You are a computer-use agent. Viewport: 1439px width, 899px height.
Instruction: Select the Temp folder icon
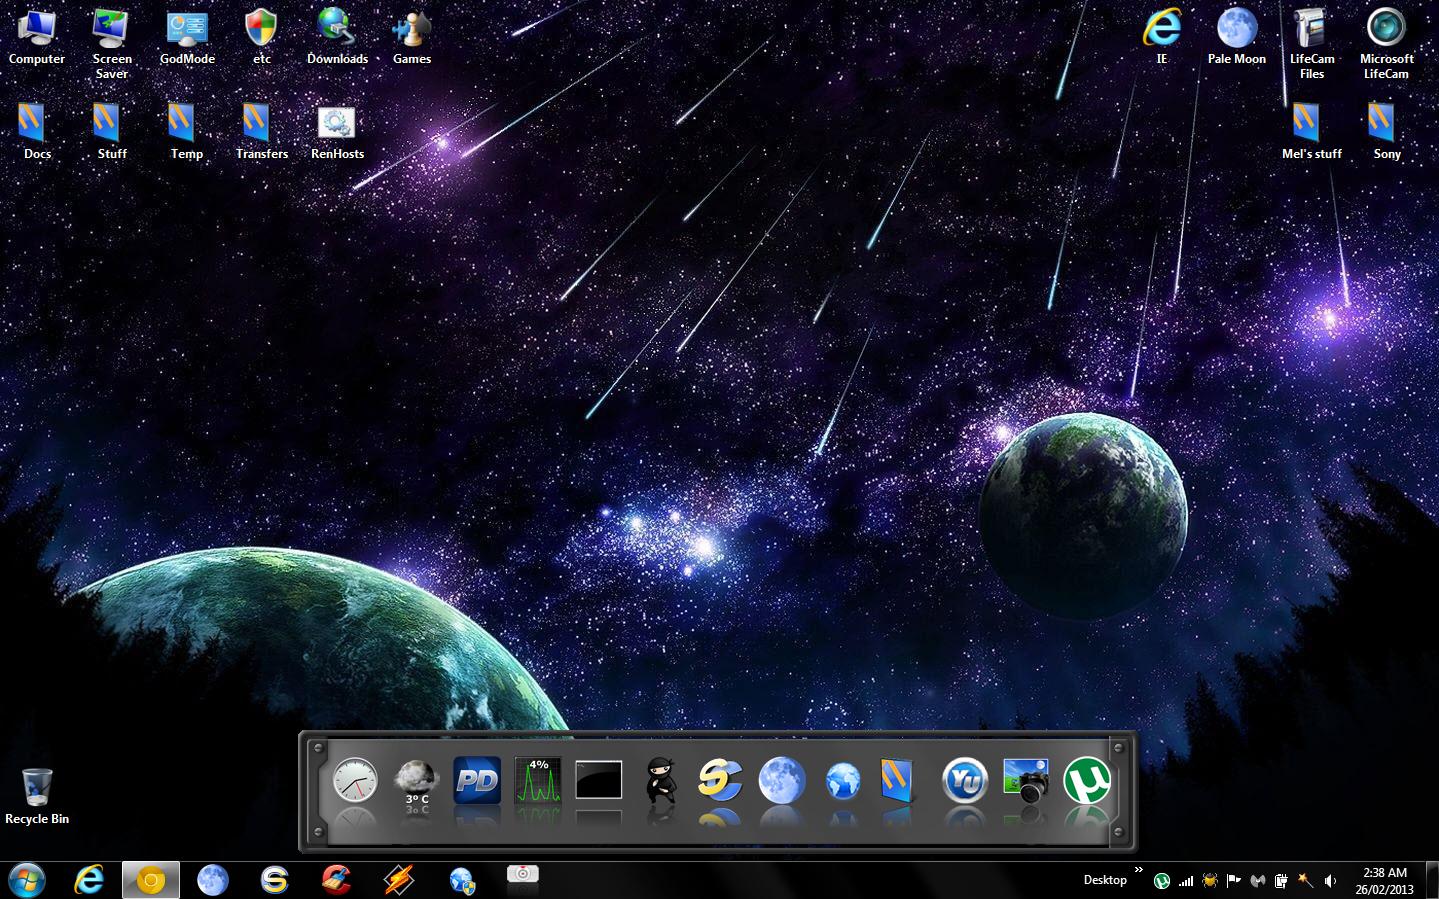click(187, 131)
